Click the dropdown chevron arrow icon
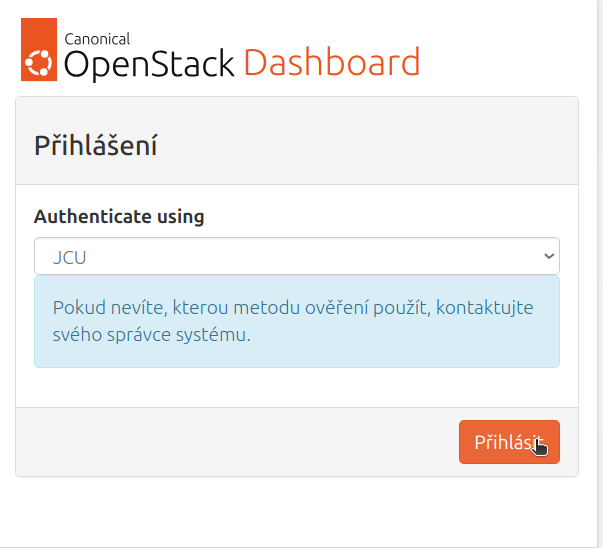Image resolution: width=603 pixels, height=548 pixels. coord(548,256)
